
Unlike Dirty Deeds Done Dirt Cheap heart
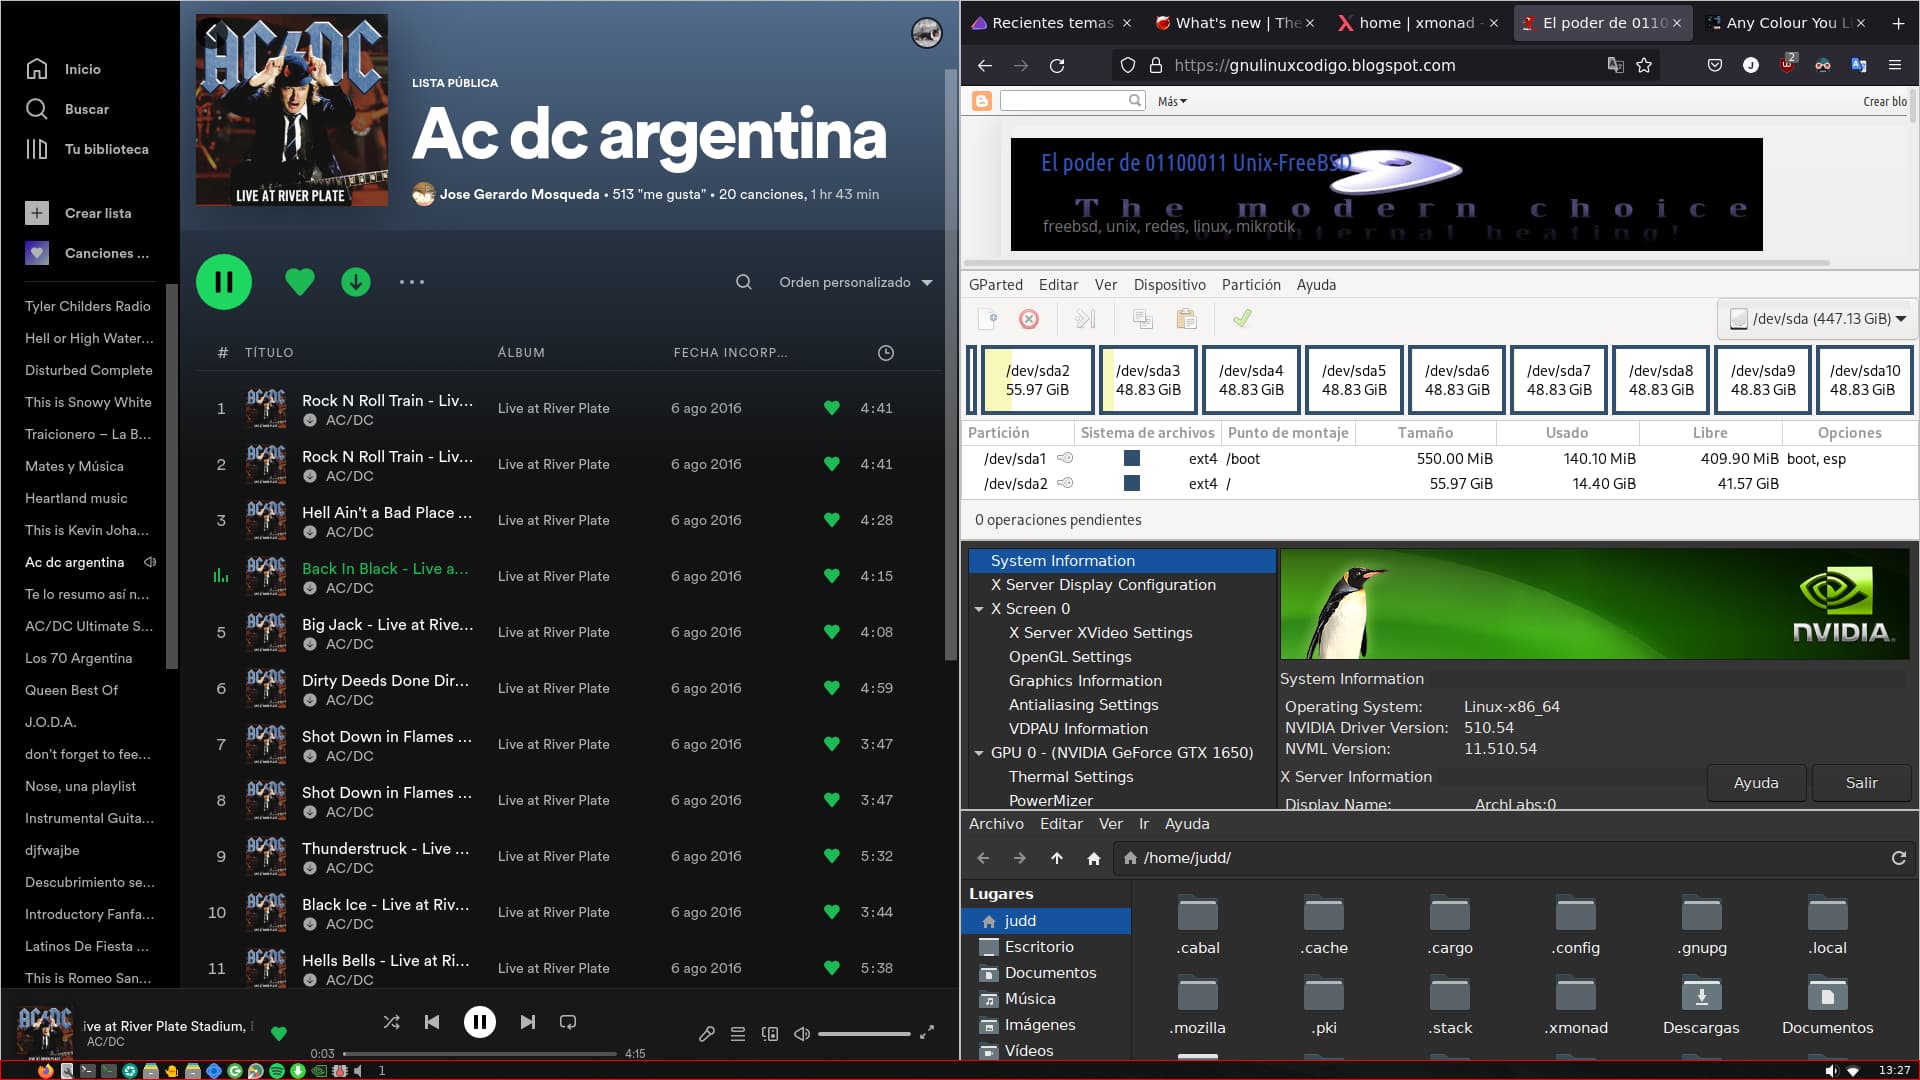pos(831,688)
